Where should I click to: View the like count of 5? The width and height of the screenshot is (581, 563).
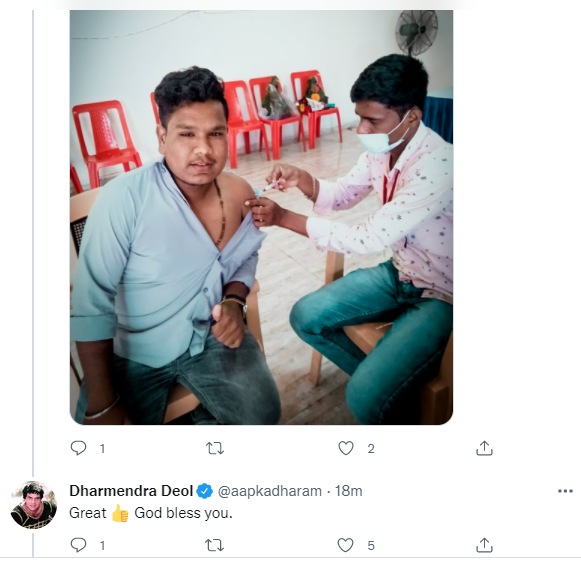tap(371, 546)
